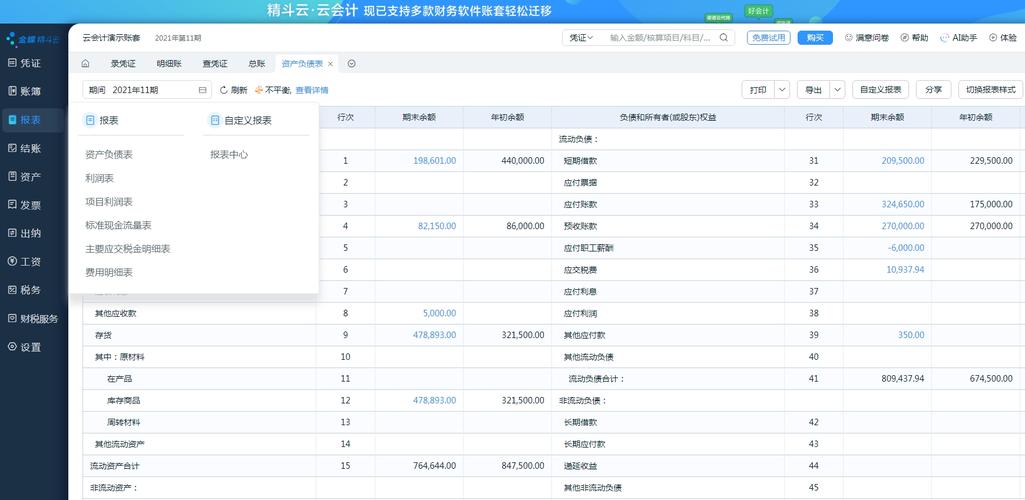Open AI助手 assistant icon
This screenshot has height=500, width=1025.
click(945, 37)
